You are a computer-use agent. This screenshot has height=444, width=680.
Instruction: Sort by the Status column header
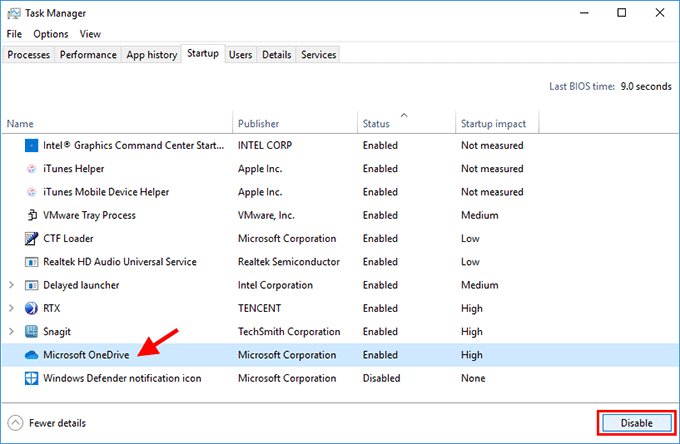[x=406, y=124]
